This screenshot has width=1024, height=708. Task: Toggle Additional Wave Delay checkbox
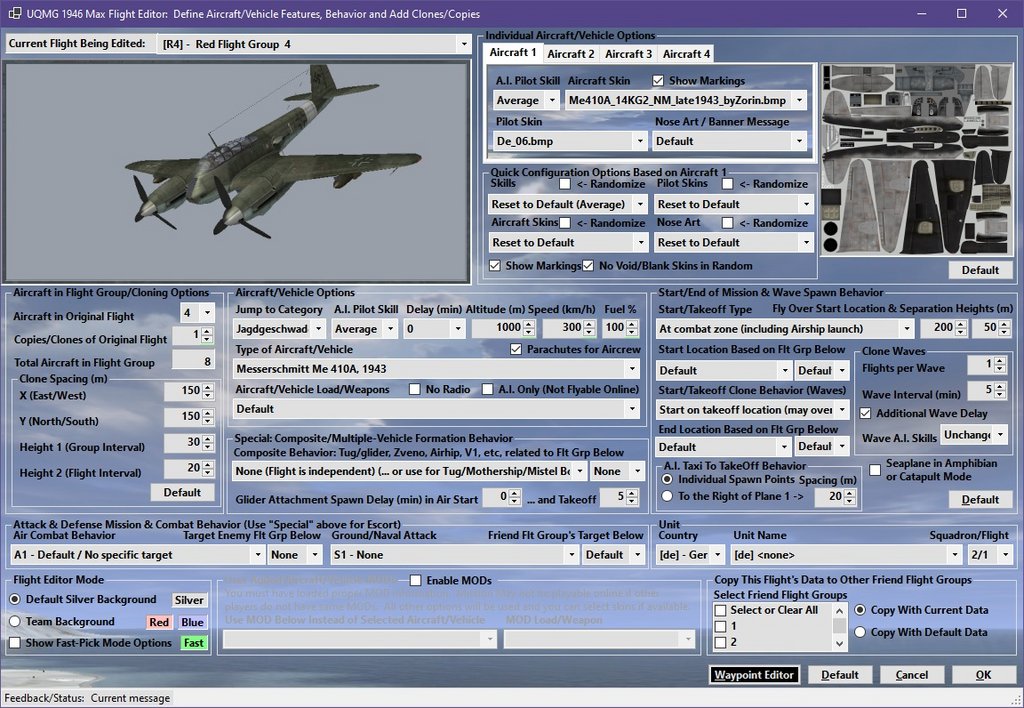coord(865,413)
